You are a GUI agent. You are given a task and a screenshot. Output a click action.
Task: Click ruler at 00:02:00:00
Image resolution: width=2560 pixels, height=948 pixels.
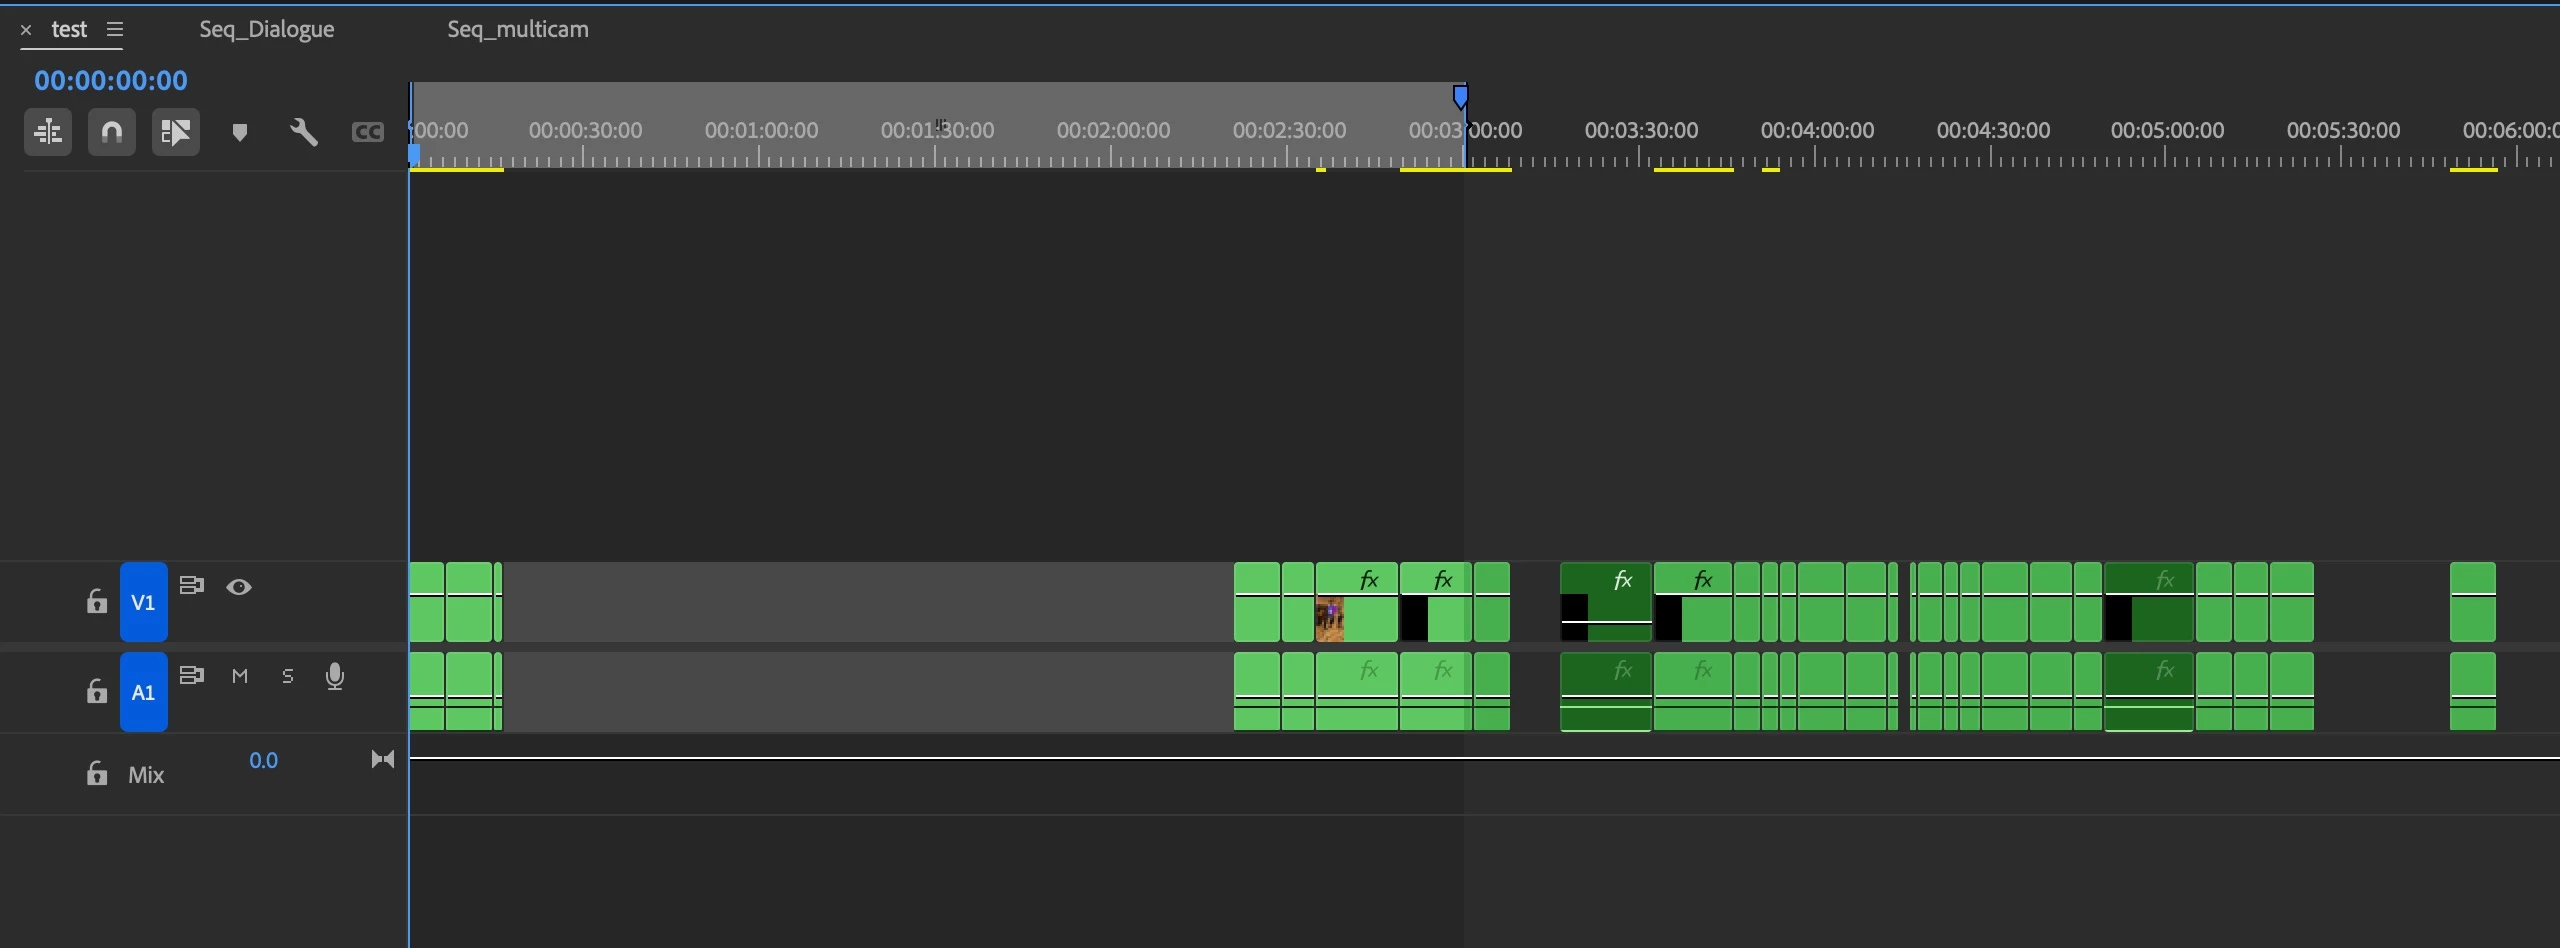(1113, 131)
